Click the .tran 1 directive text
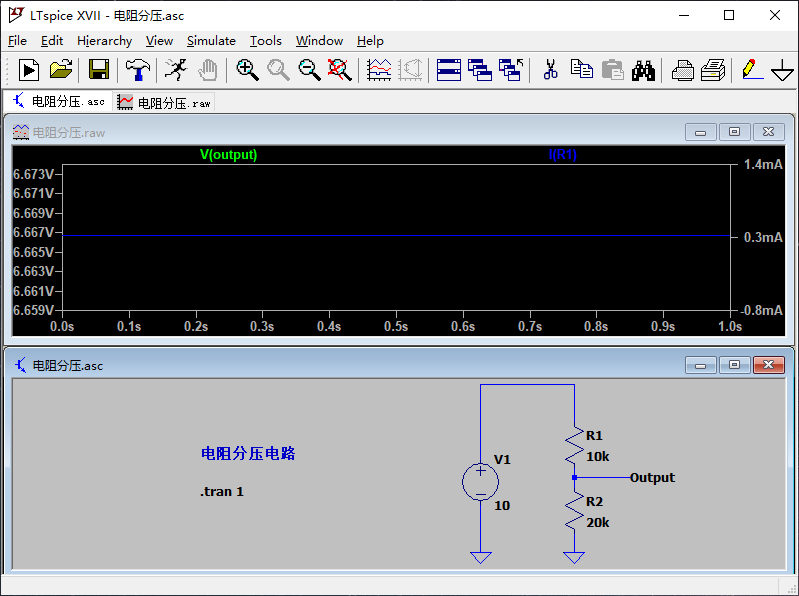The height and width of the screenshot is (596, 799). 221,491
